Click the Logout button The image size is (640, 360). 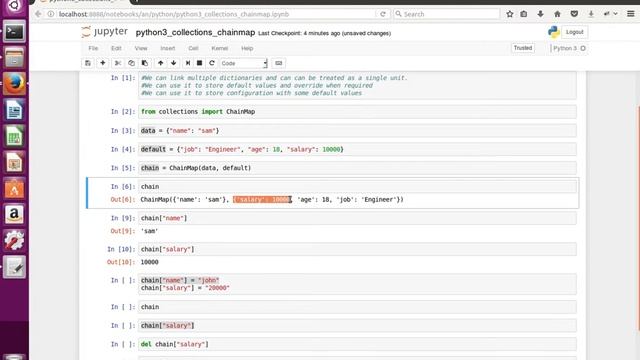[x=574, y=32]
